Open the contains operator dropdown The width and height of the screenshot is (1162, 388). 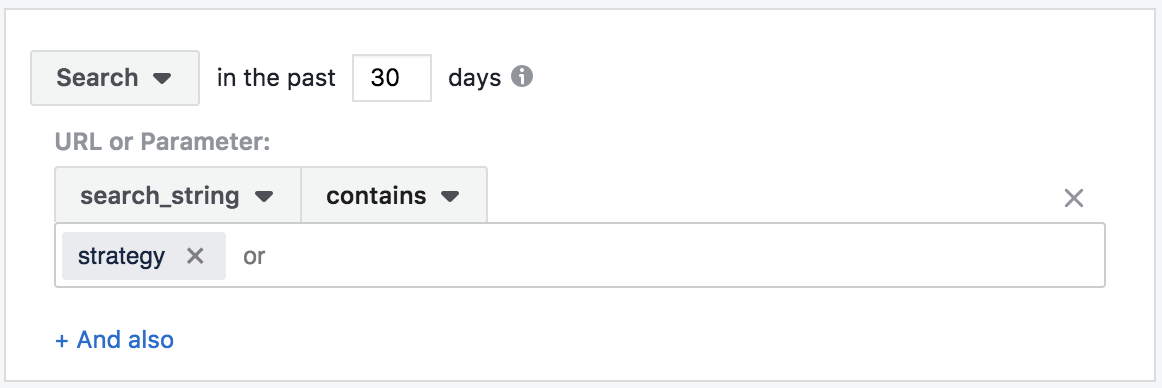394,195
